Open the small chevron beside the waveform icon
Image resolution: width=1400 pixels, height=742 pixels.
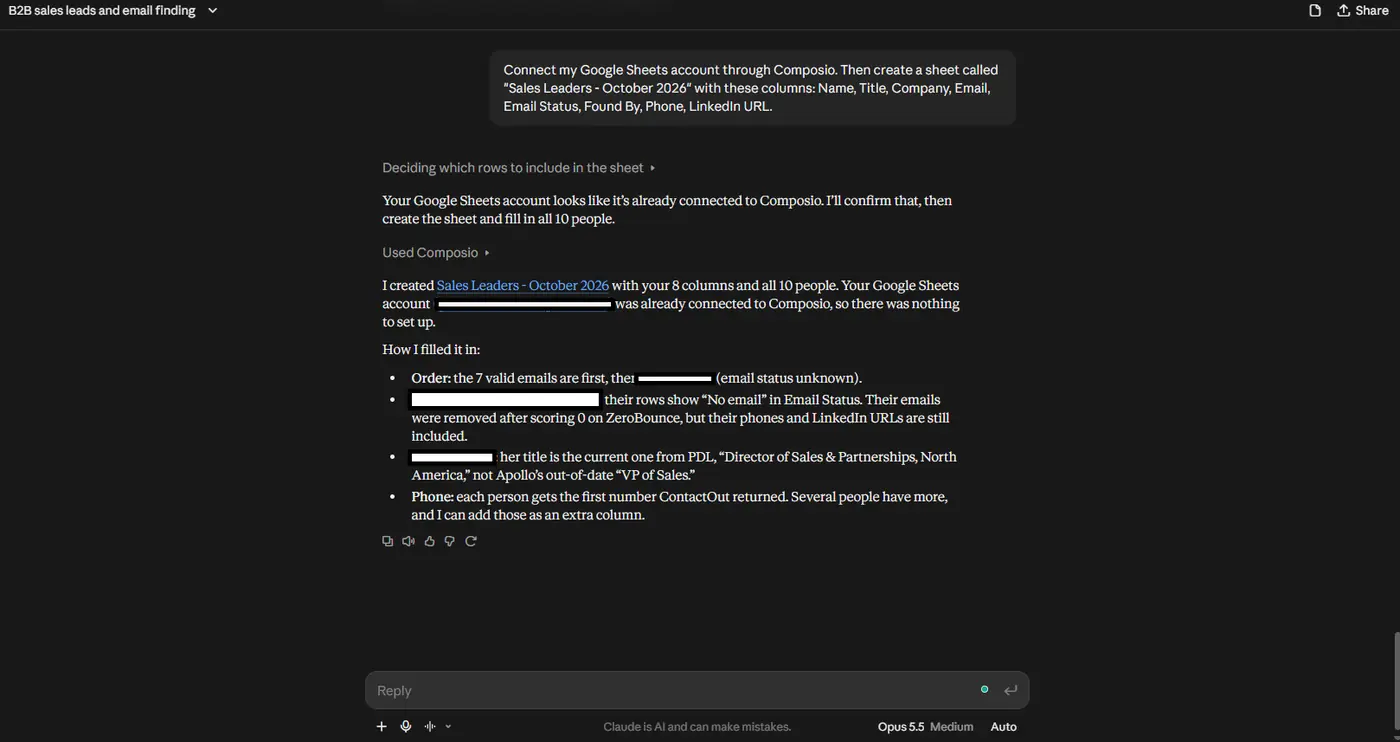[x=448, y=727]
